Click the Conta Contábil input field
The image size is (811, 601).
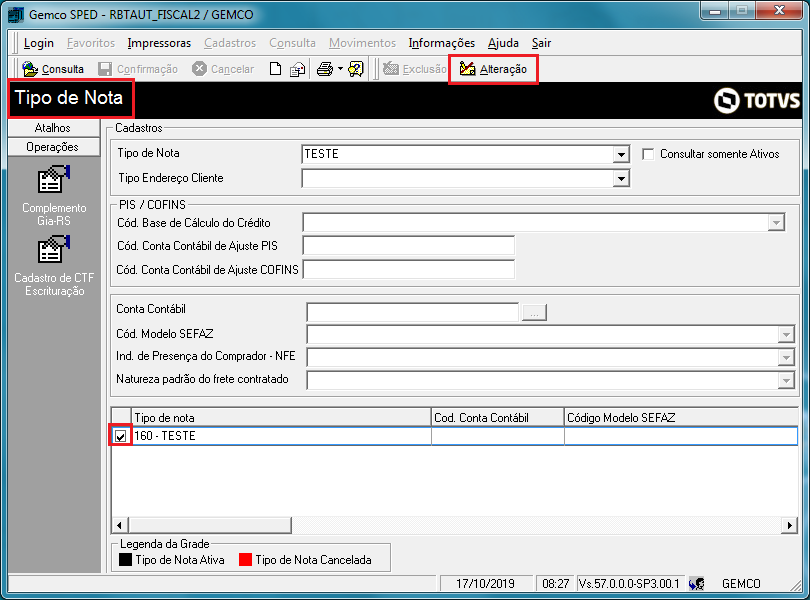pyautogui.click(x=413, y=312)
